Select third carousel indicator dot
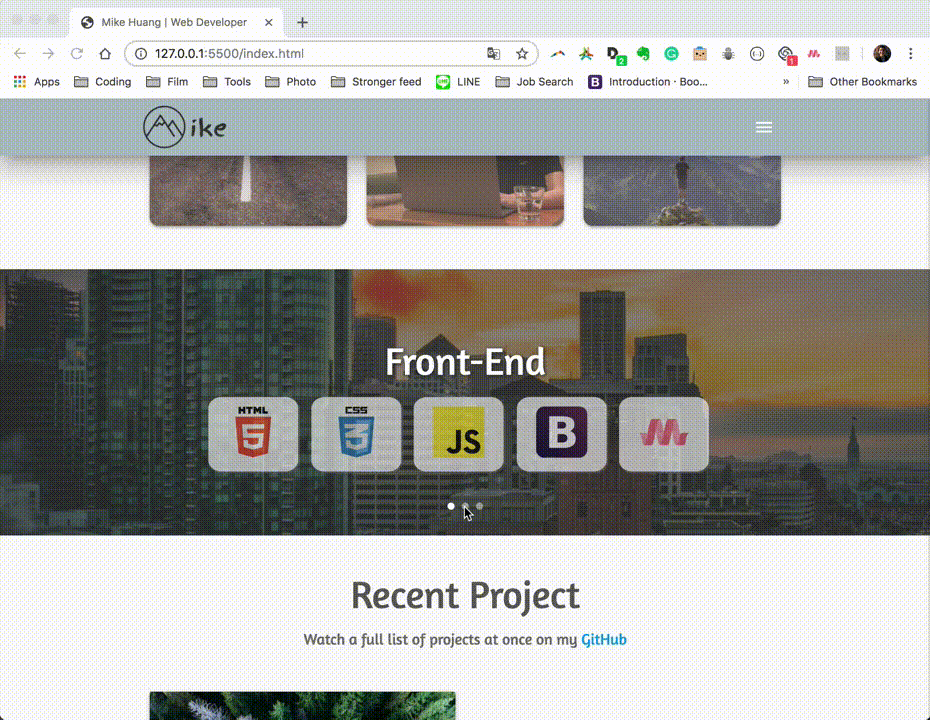This screenshot has height=720, width=930. click(479, 506)
